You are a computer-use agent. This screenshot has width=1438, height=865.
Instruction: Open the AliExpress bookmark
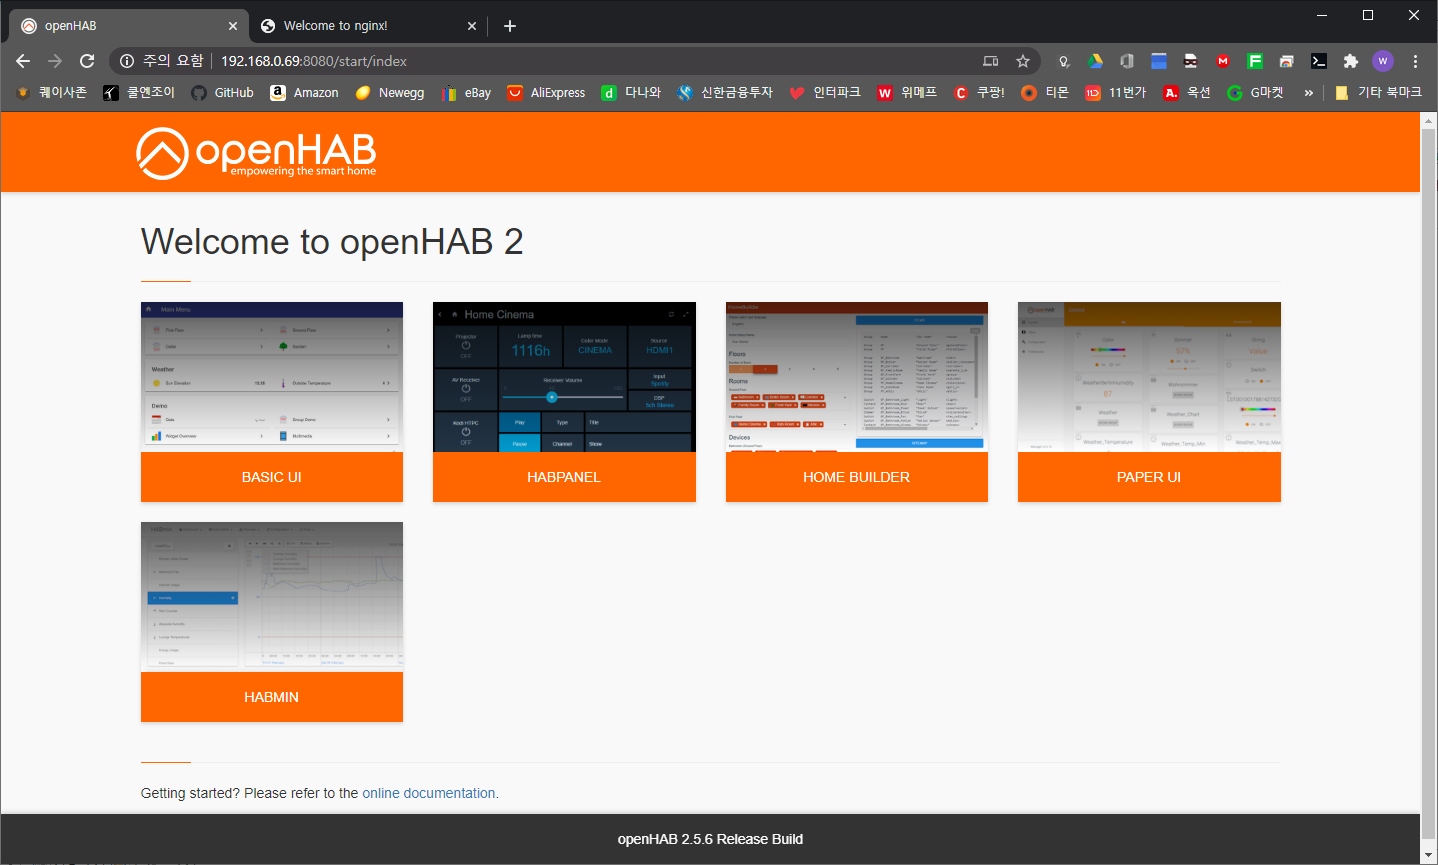pyautogui.click(x=546, y=92)
